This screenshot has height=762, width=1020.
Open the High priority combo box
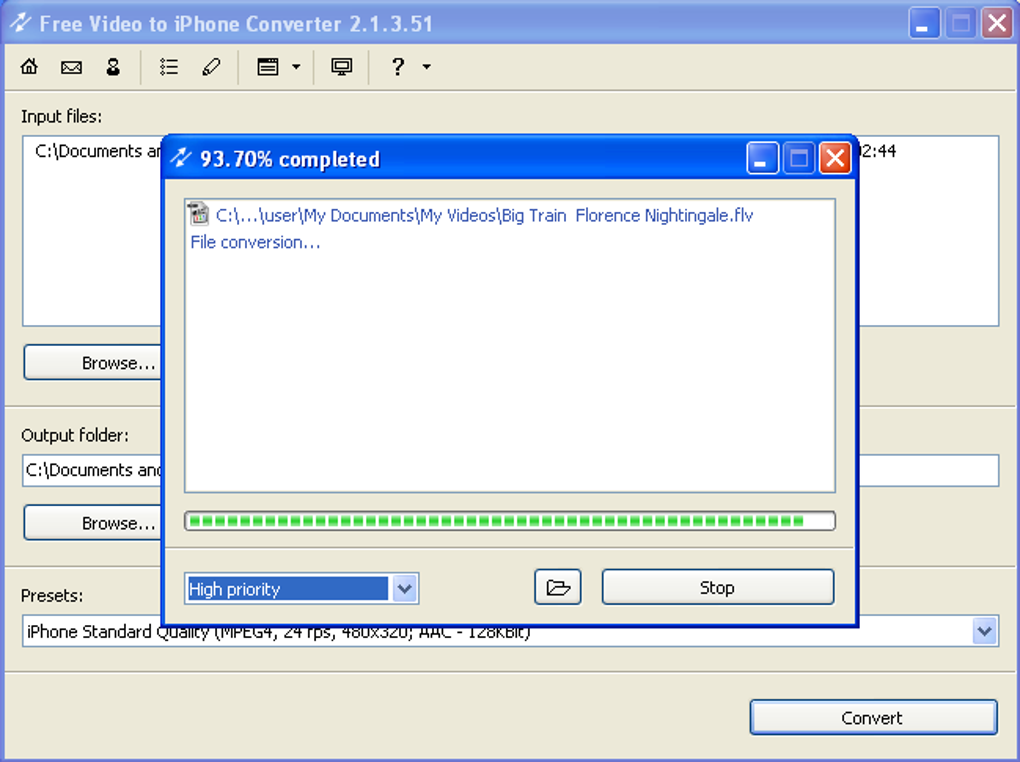coord(301,588)
